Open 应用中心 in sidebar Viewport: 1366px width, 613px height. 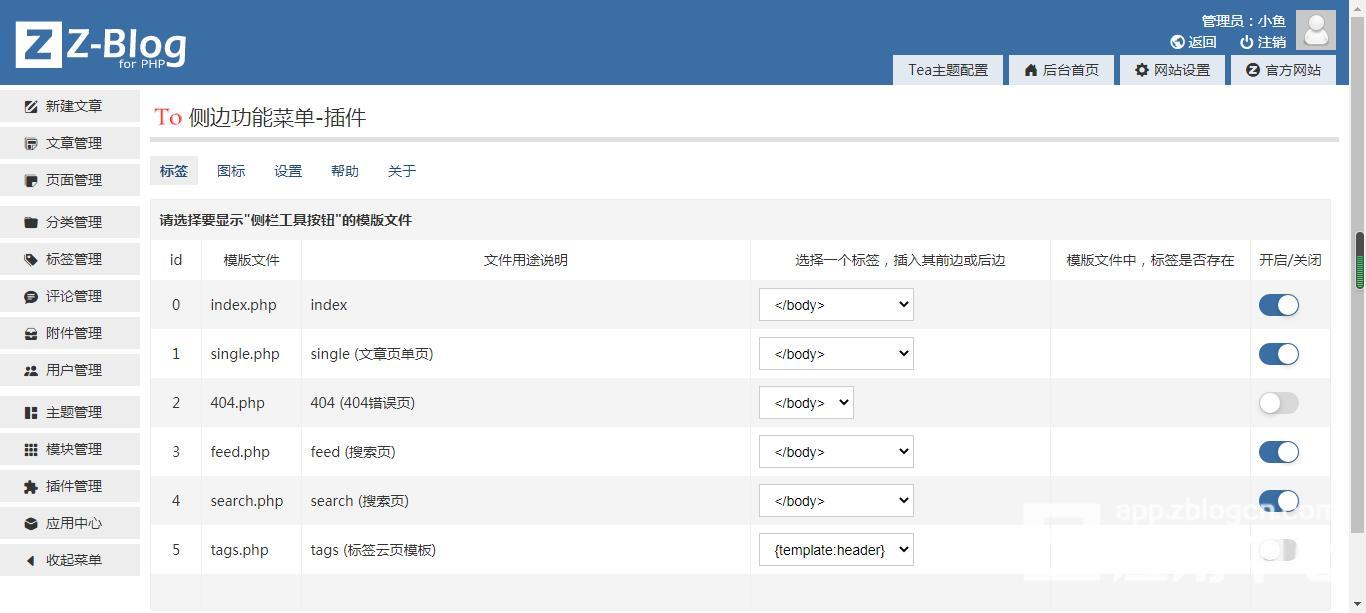(x=70, y=523)
